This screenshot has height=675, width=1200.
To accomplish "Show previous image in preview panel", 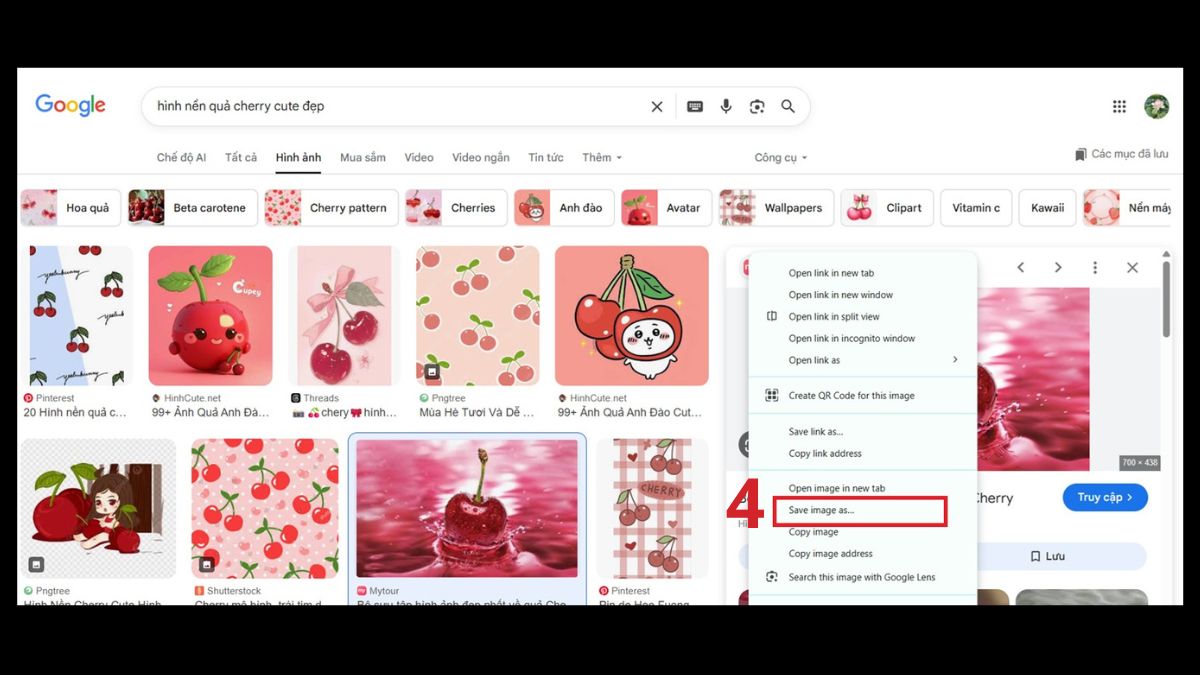I will tap(1021, 268).
